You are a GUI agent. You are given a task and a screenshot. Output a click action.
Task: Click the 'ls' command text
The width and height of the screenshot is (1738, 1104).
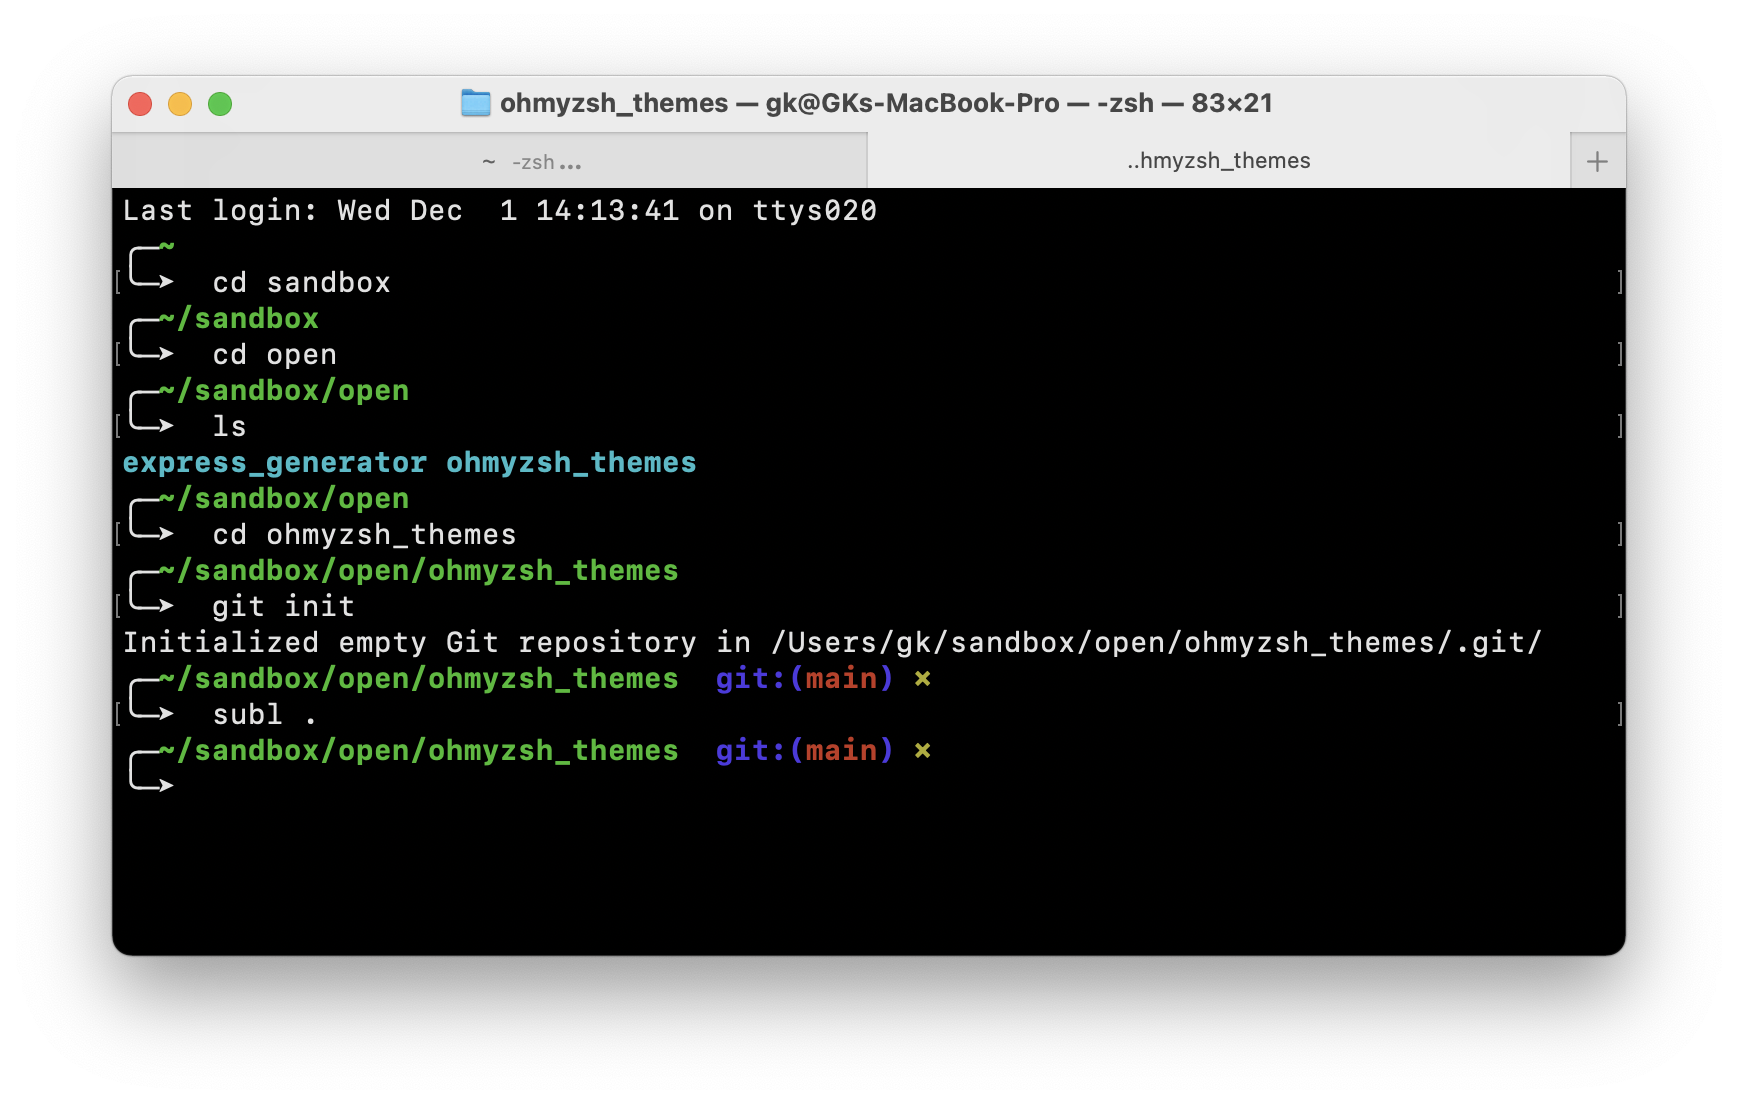tap(229, 427)
